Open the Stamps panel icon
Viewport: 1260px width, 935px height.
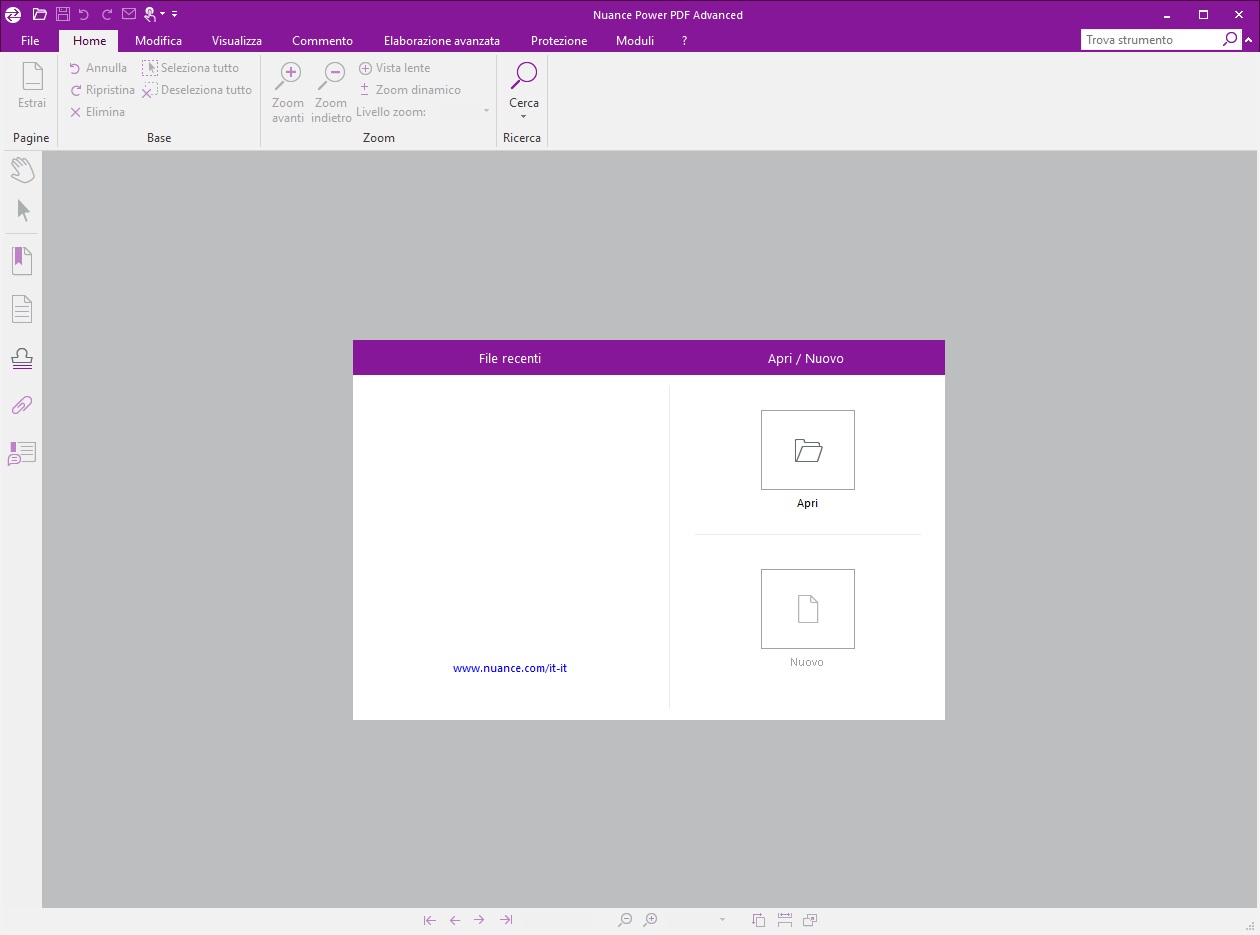[x=22, y=358]
